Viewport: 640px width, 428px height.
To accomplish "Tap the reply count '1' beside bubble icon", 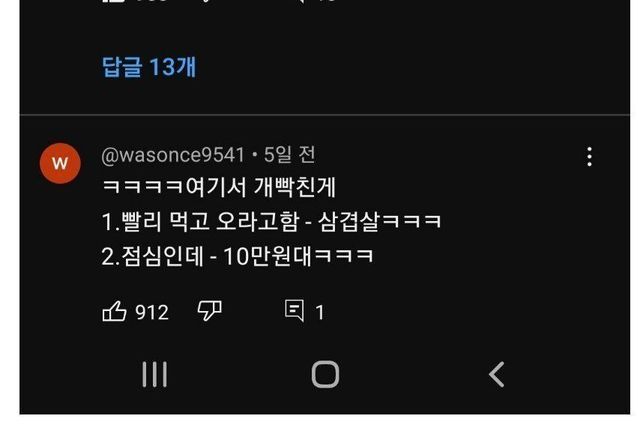I will pyautogui.click(x=320, y=313).
